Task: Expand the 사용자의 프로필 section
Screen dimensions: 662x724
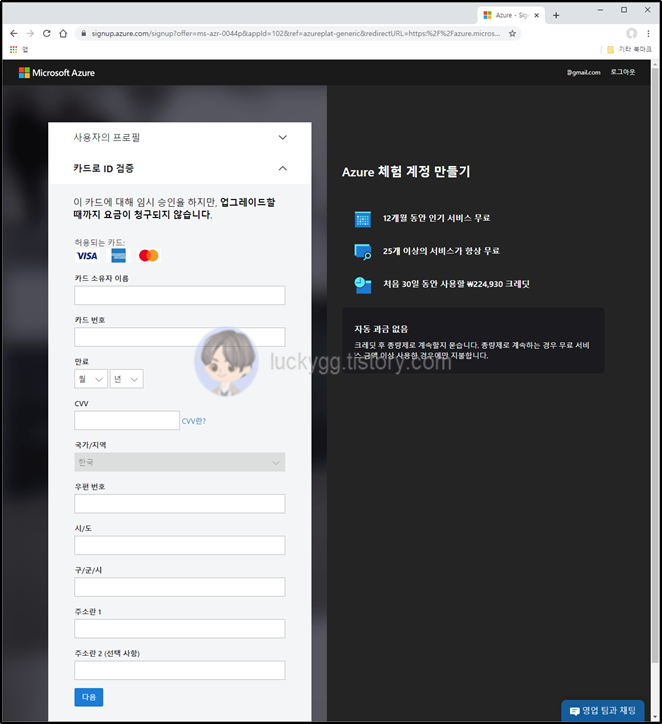Action: [180, 138]
